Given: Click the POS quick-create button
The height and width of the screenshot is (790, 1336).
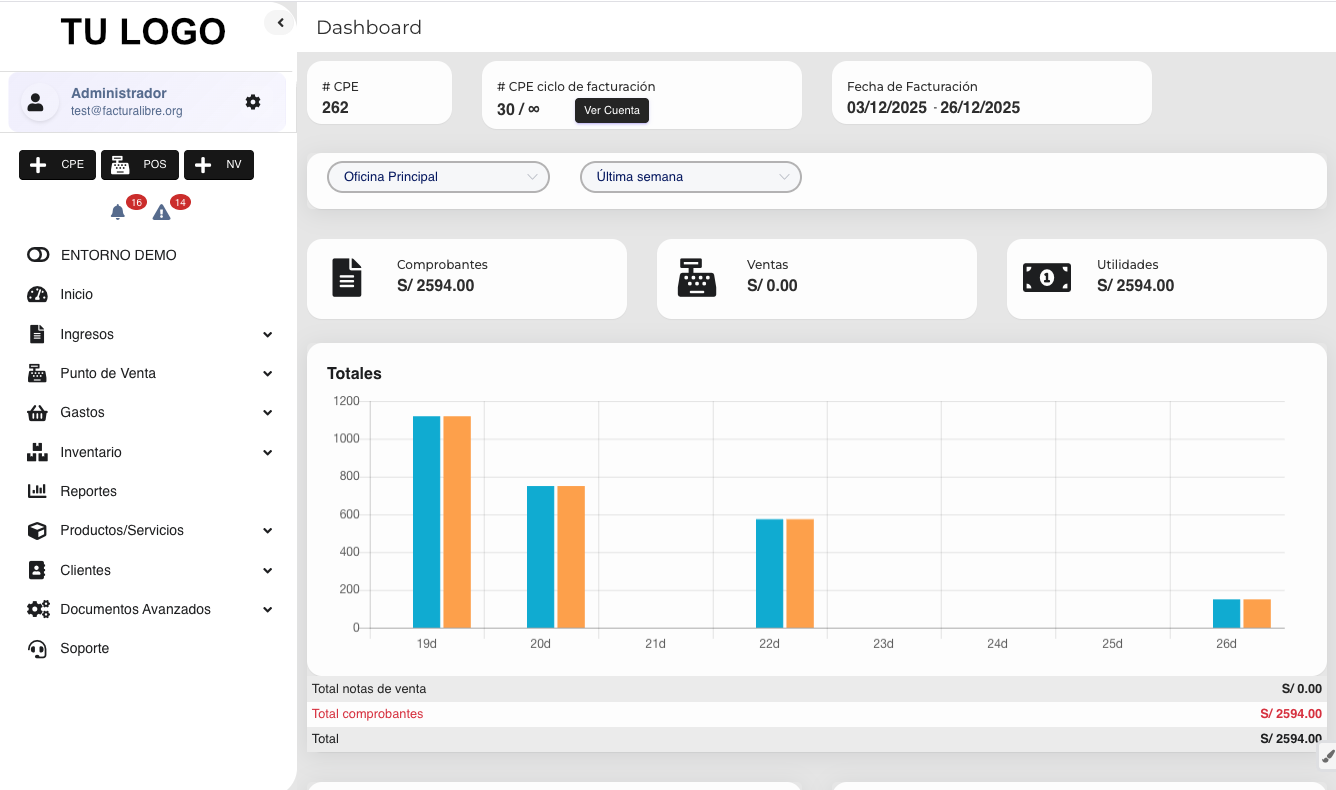Looking at the screenshot, I should coord(139,165).
